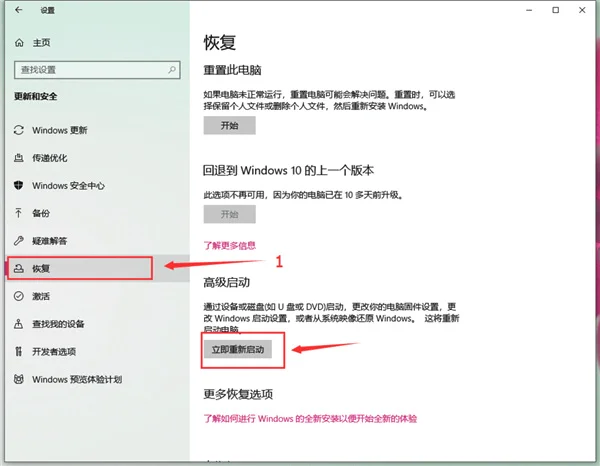Click the 恢复 page heading
Screen dimensions: 600x466
(220, 42)
